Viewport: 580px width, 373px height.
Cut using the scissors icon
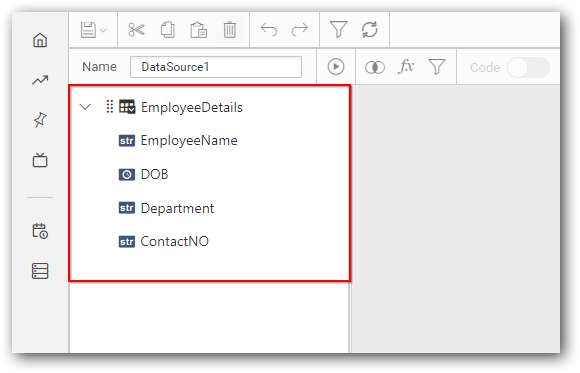[136, 30]
